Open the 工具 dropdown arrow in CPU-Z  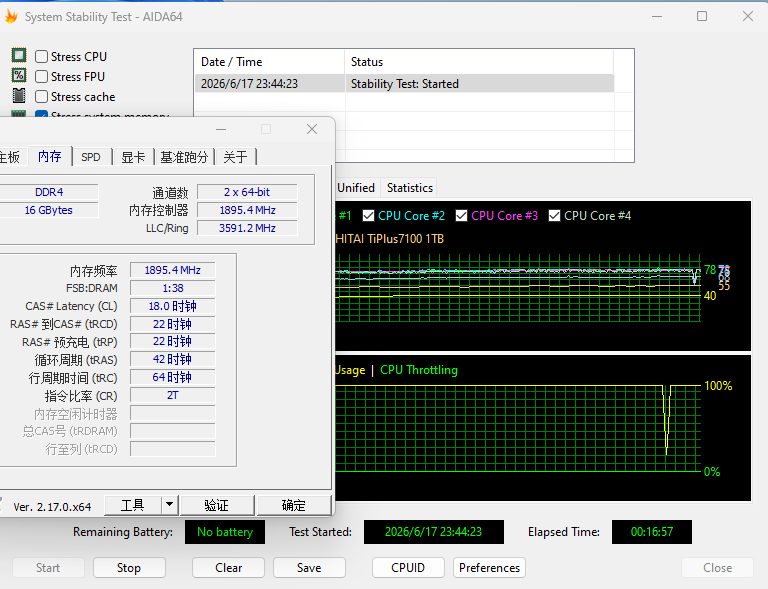169,505
